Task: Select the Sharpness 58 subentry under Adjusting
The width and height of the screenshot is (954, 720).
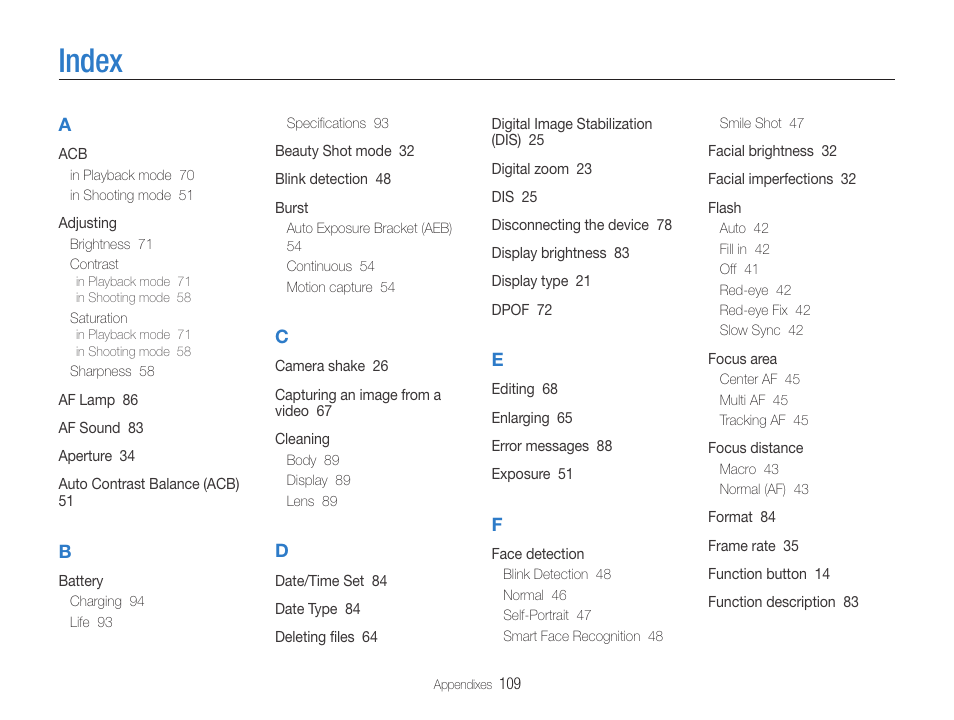Action: 112,371
